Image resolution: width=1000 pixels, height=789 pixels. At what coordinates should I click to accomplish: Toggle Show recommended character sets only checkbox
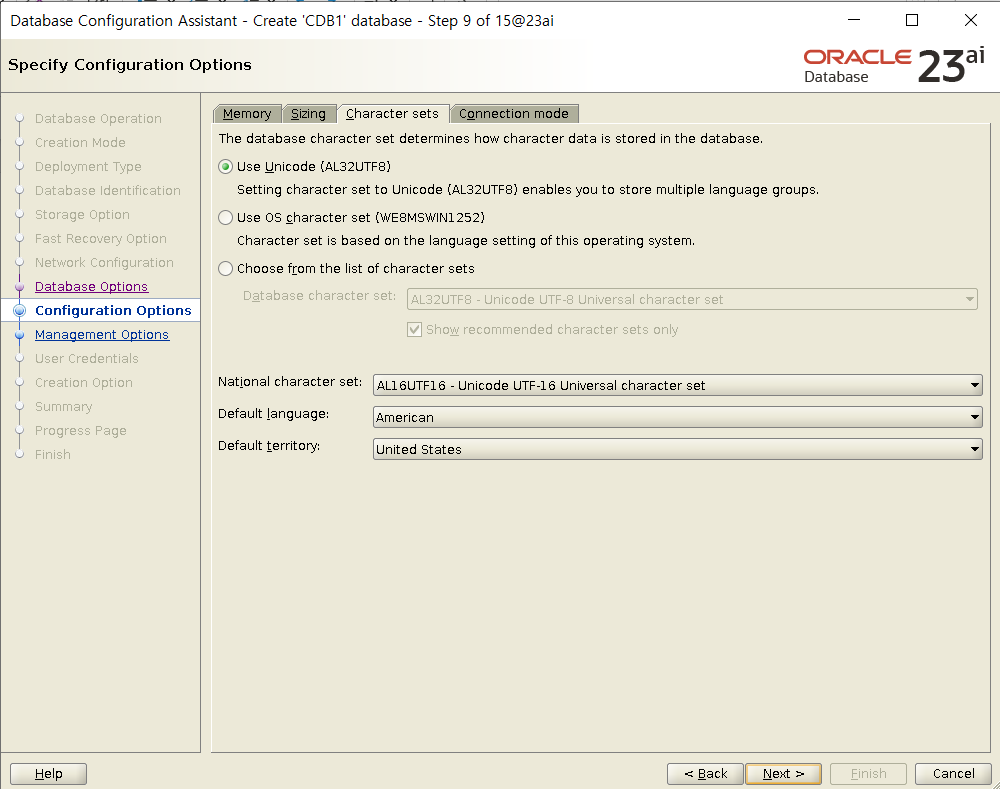coord(415,330)
